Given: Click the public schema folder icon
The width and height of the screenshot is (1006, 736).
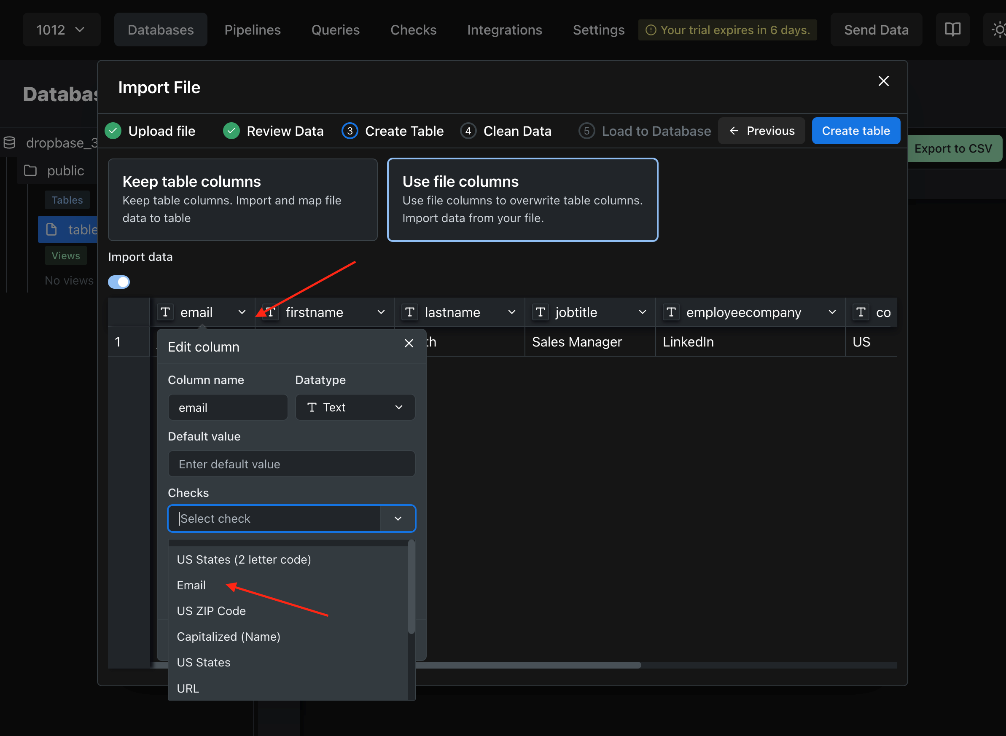Looking at the screenshot, I should [x=30, y=171].
